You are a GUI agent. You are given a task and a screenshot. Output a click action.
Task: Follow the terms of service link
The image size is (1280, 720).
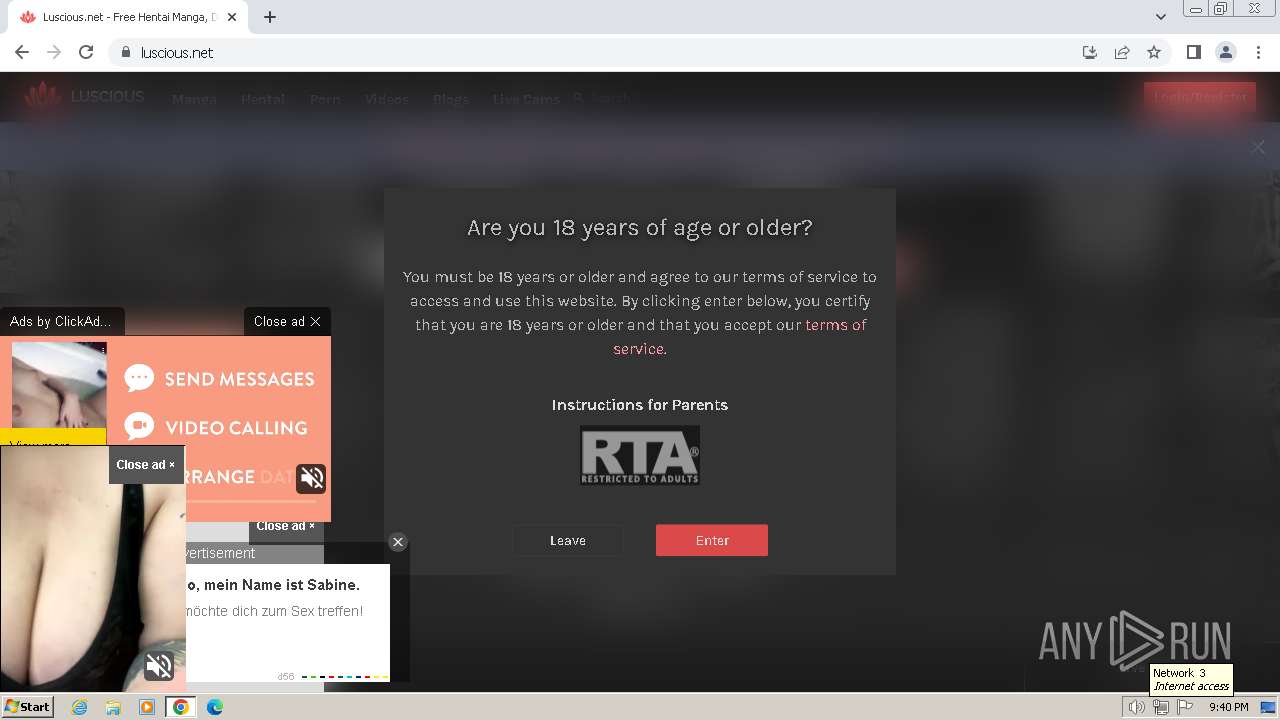tap(740, 337)
